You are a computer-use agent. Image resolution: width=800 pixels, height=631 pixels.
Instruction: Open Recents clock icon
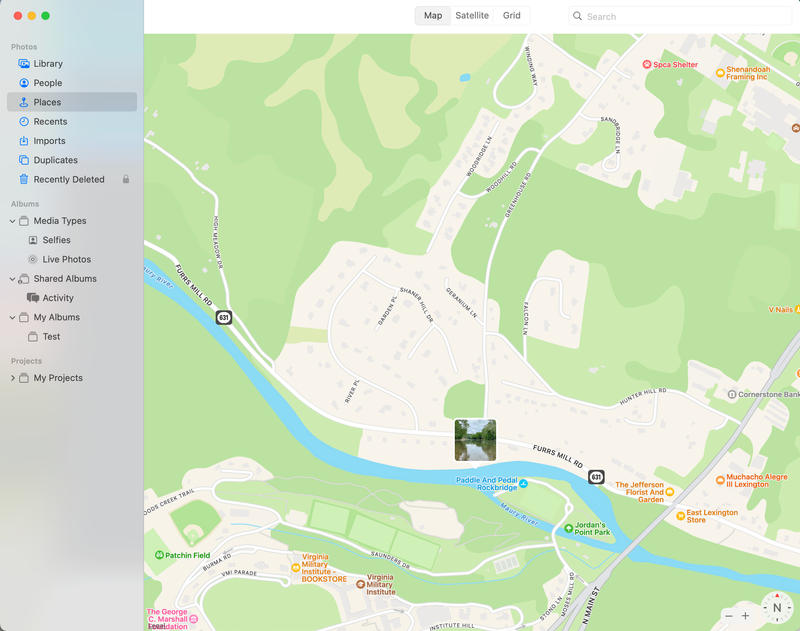[23, 121]
